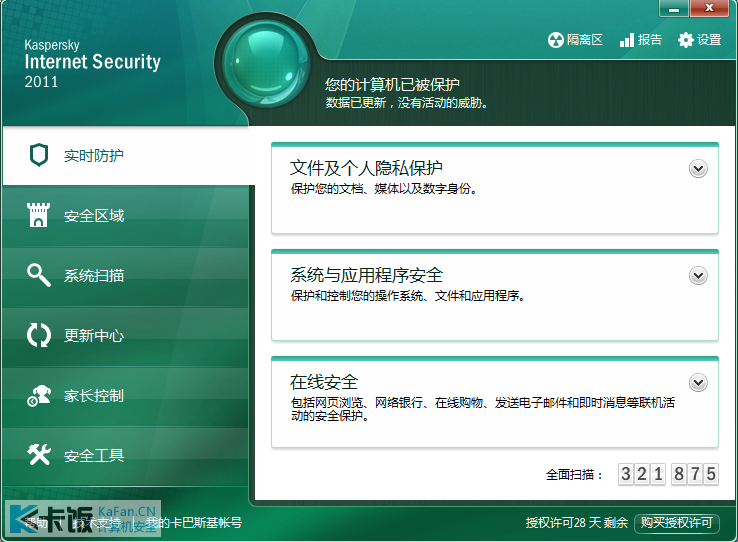
Task: Click the 系统与应用程序安全 heading
Action: pyautogui.click(x=366, y=275)
